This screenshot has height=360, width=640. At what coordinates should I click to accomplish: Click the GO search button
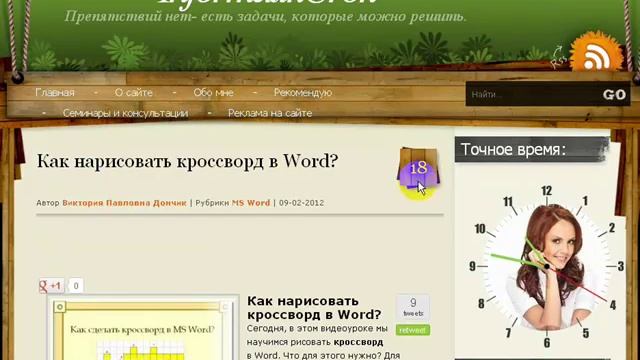pyautogui.click(x=614, y=95)
